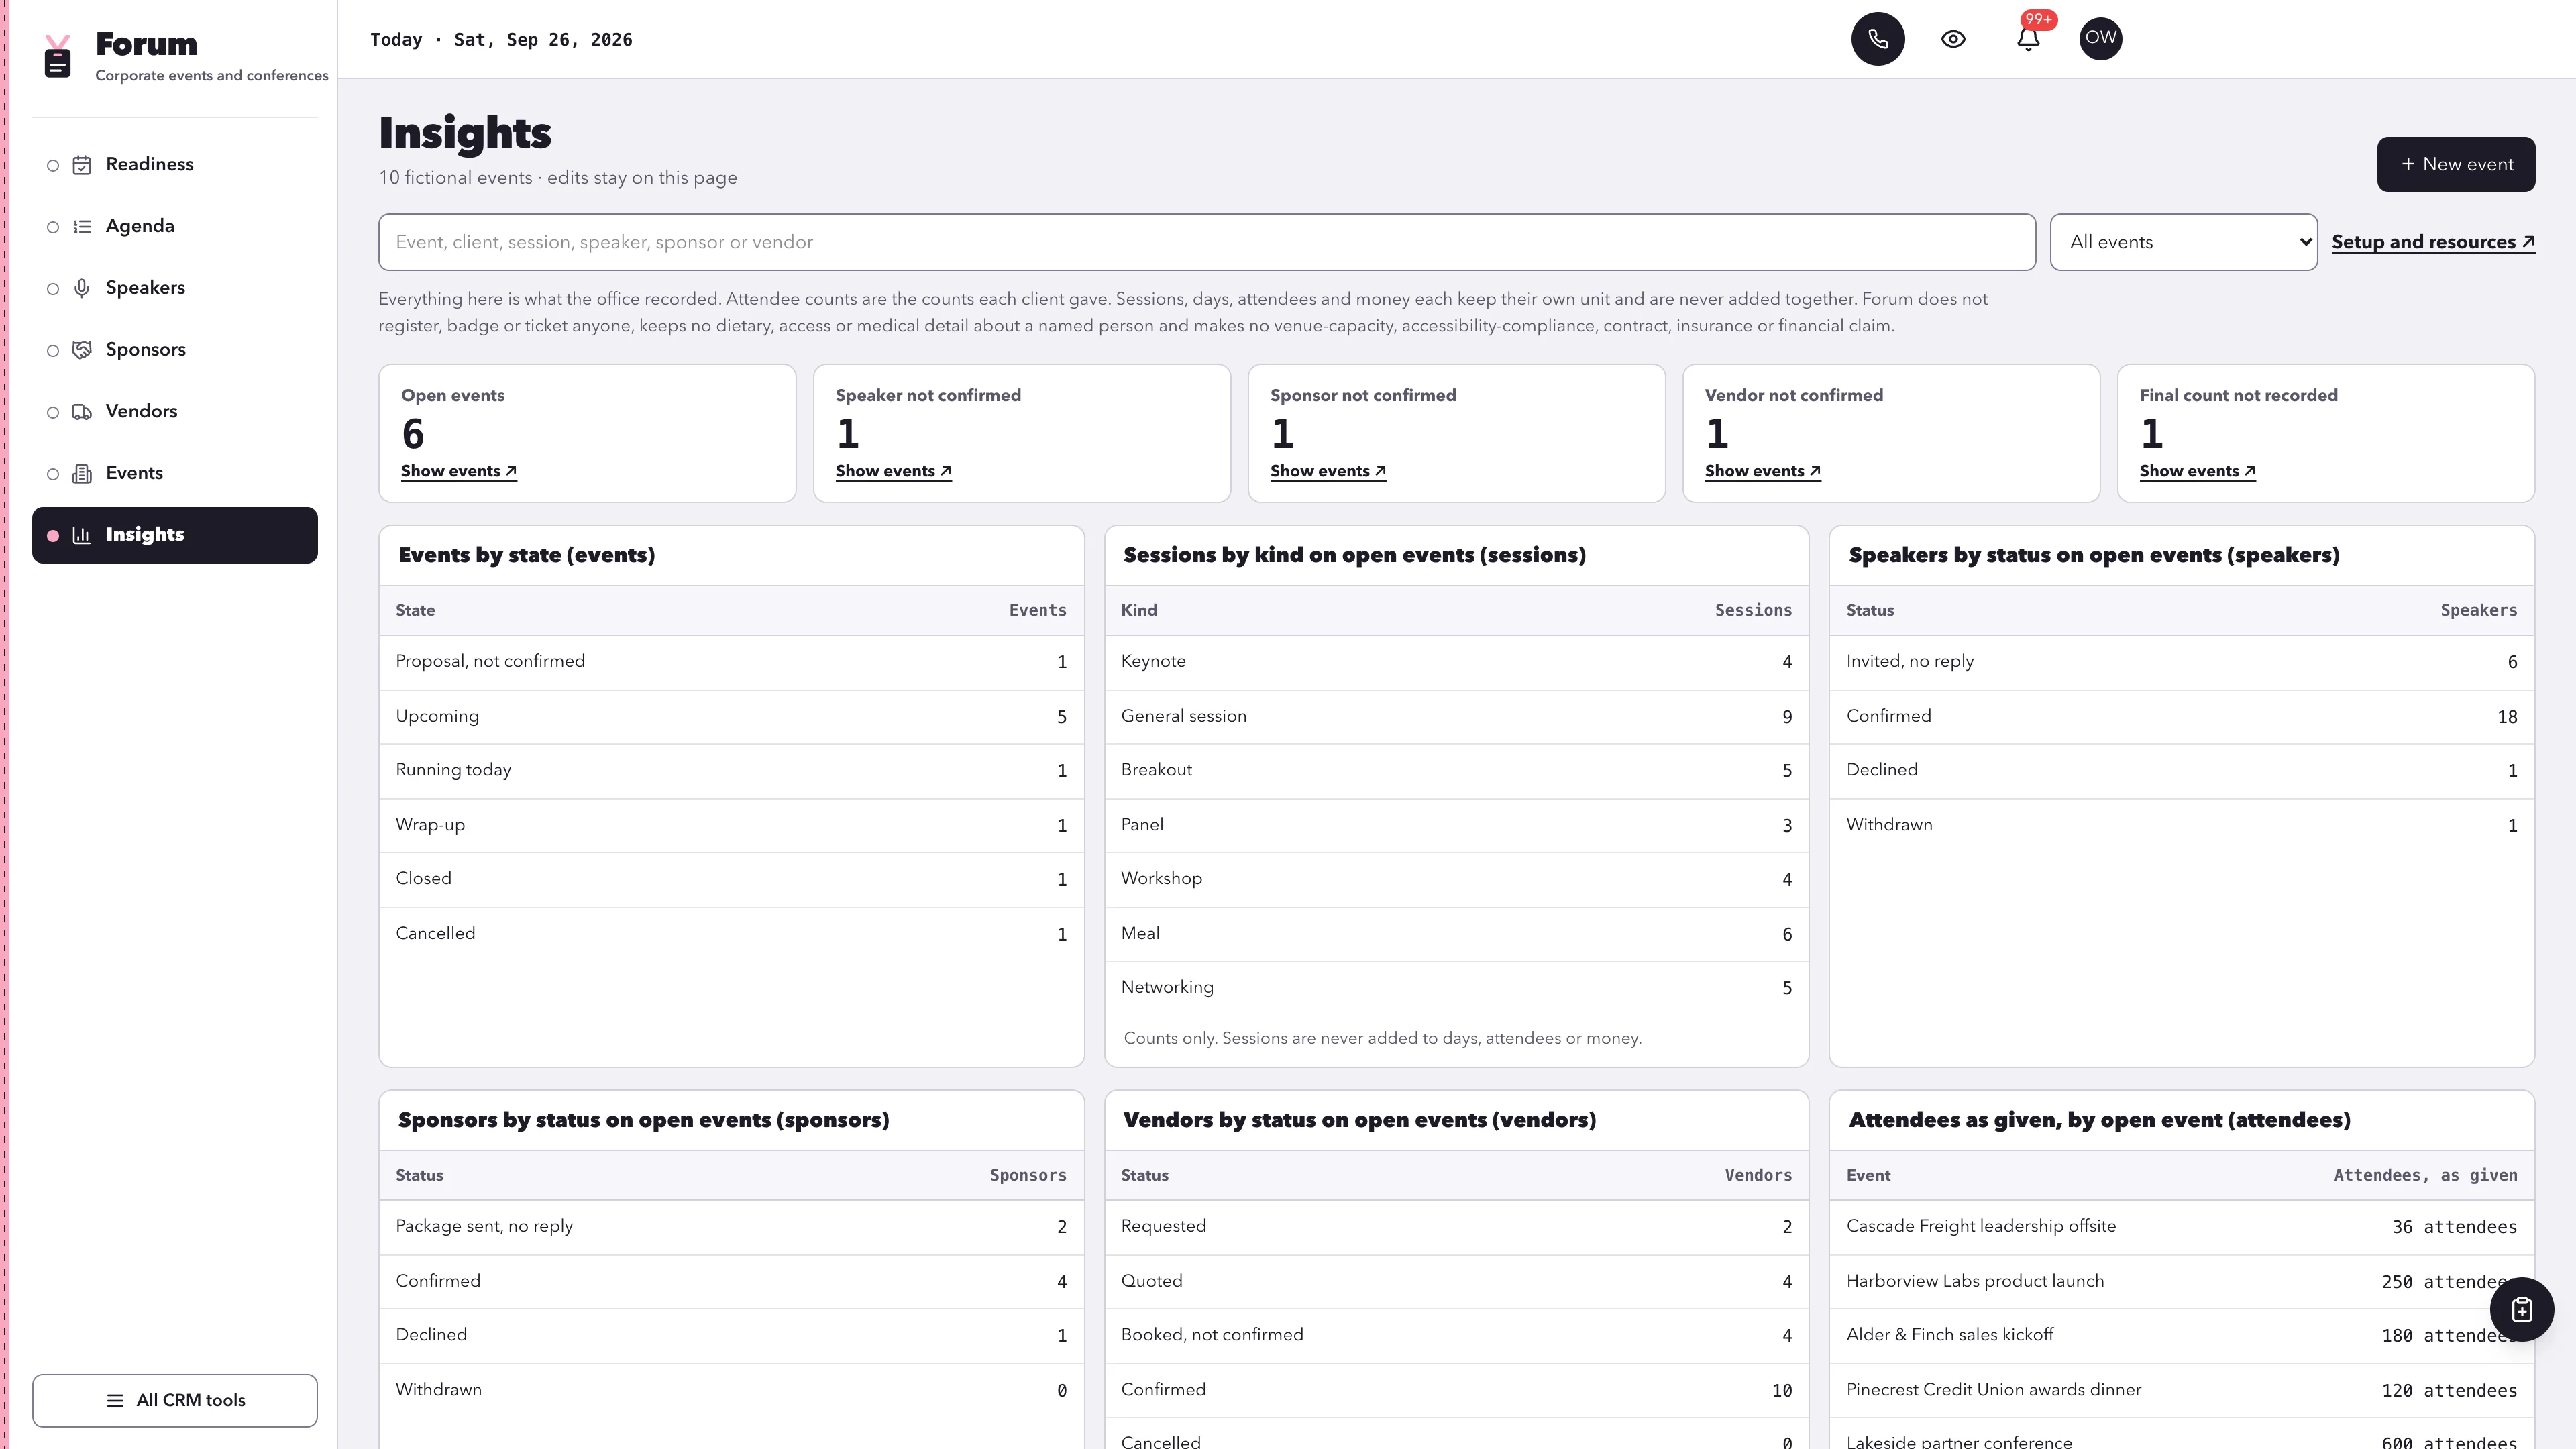Click the Sessions column header
The height and width of the screenshot is (1449, 2576).
1753,611
